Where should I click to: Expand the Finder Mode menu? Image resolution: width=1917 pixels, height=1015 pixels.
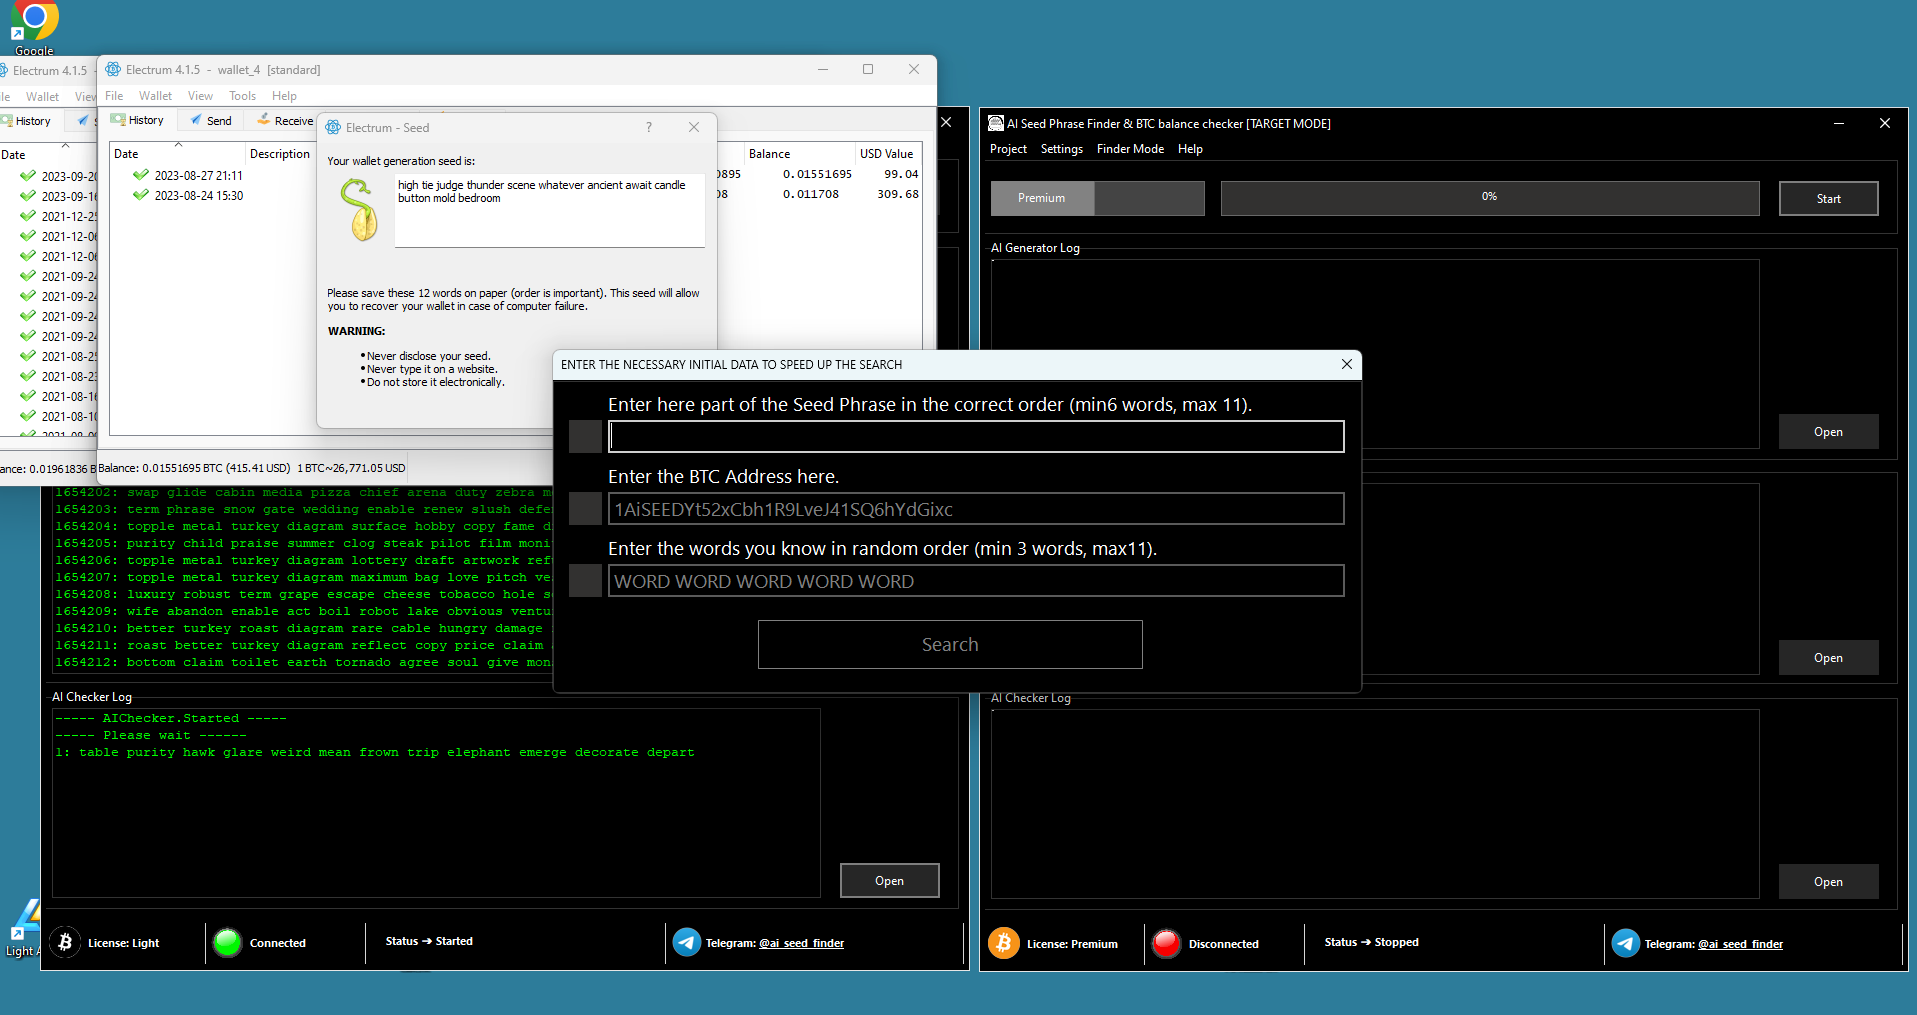[x=1130, y=149]
